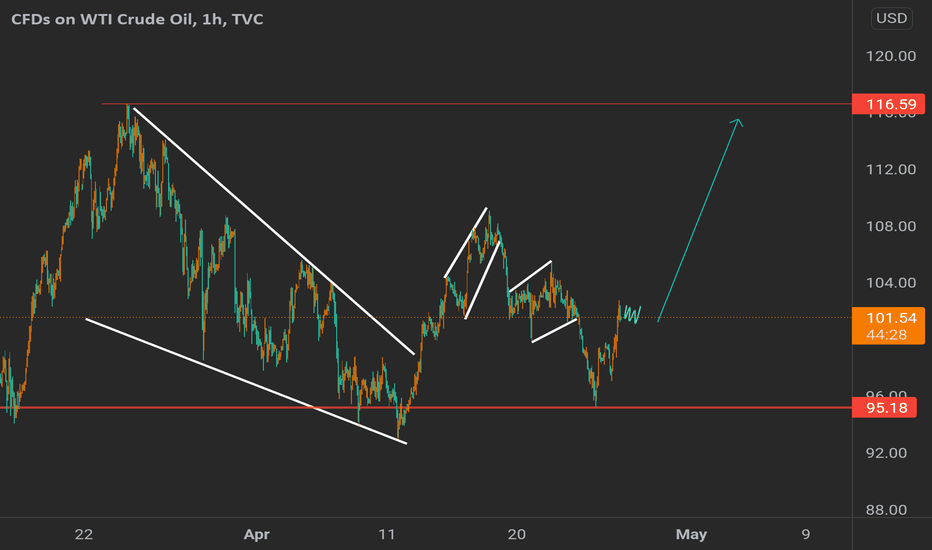Select the 95.18 red price label
932x550 pixels.
pos(884,408)
